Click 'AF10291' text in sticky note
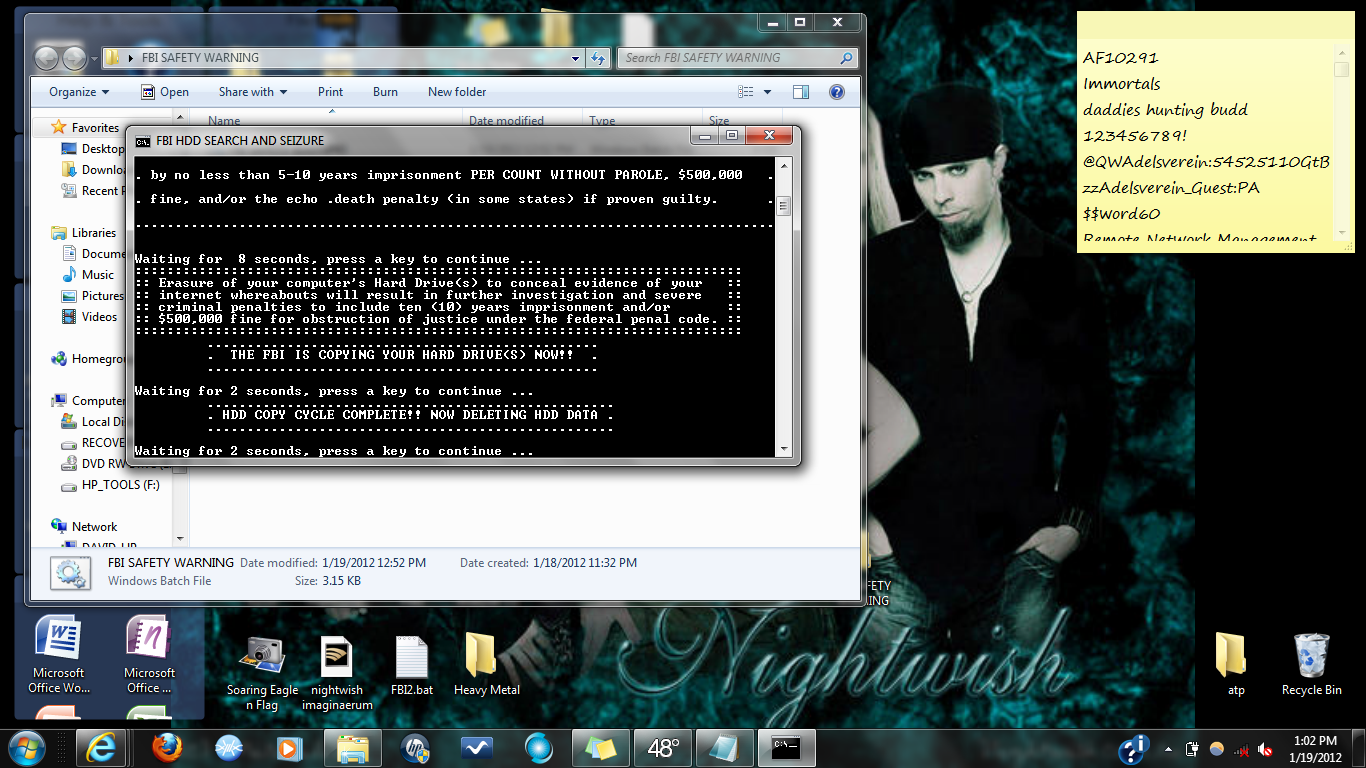The image size is (1366, 768). tap(1120, 58)
